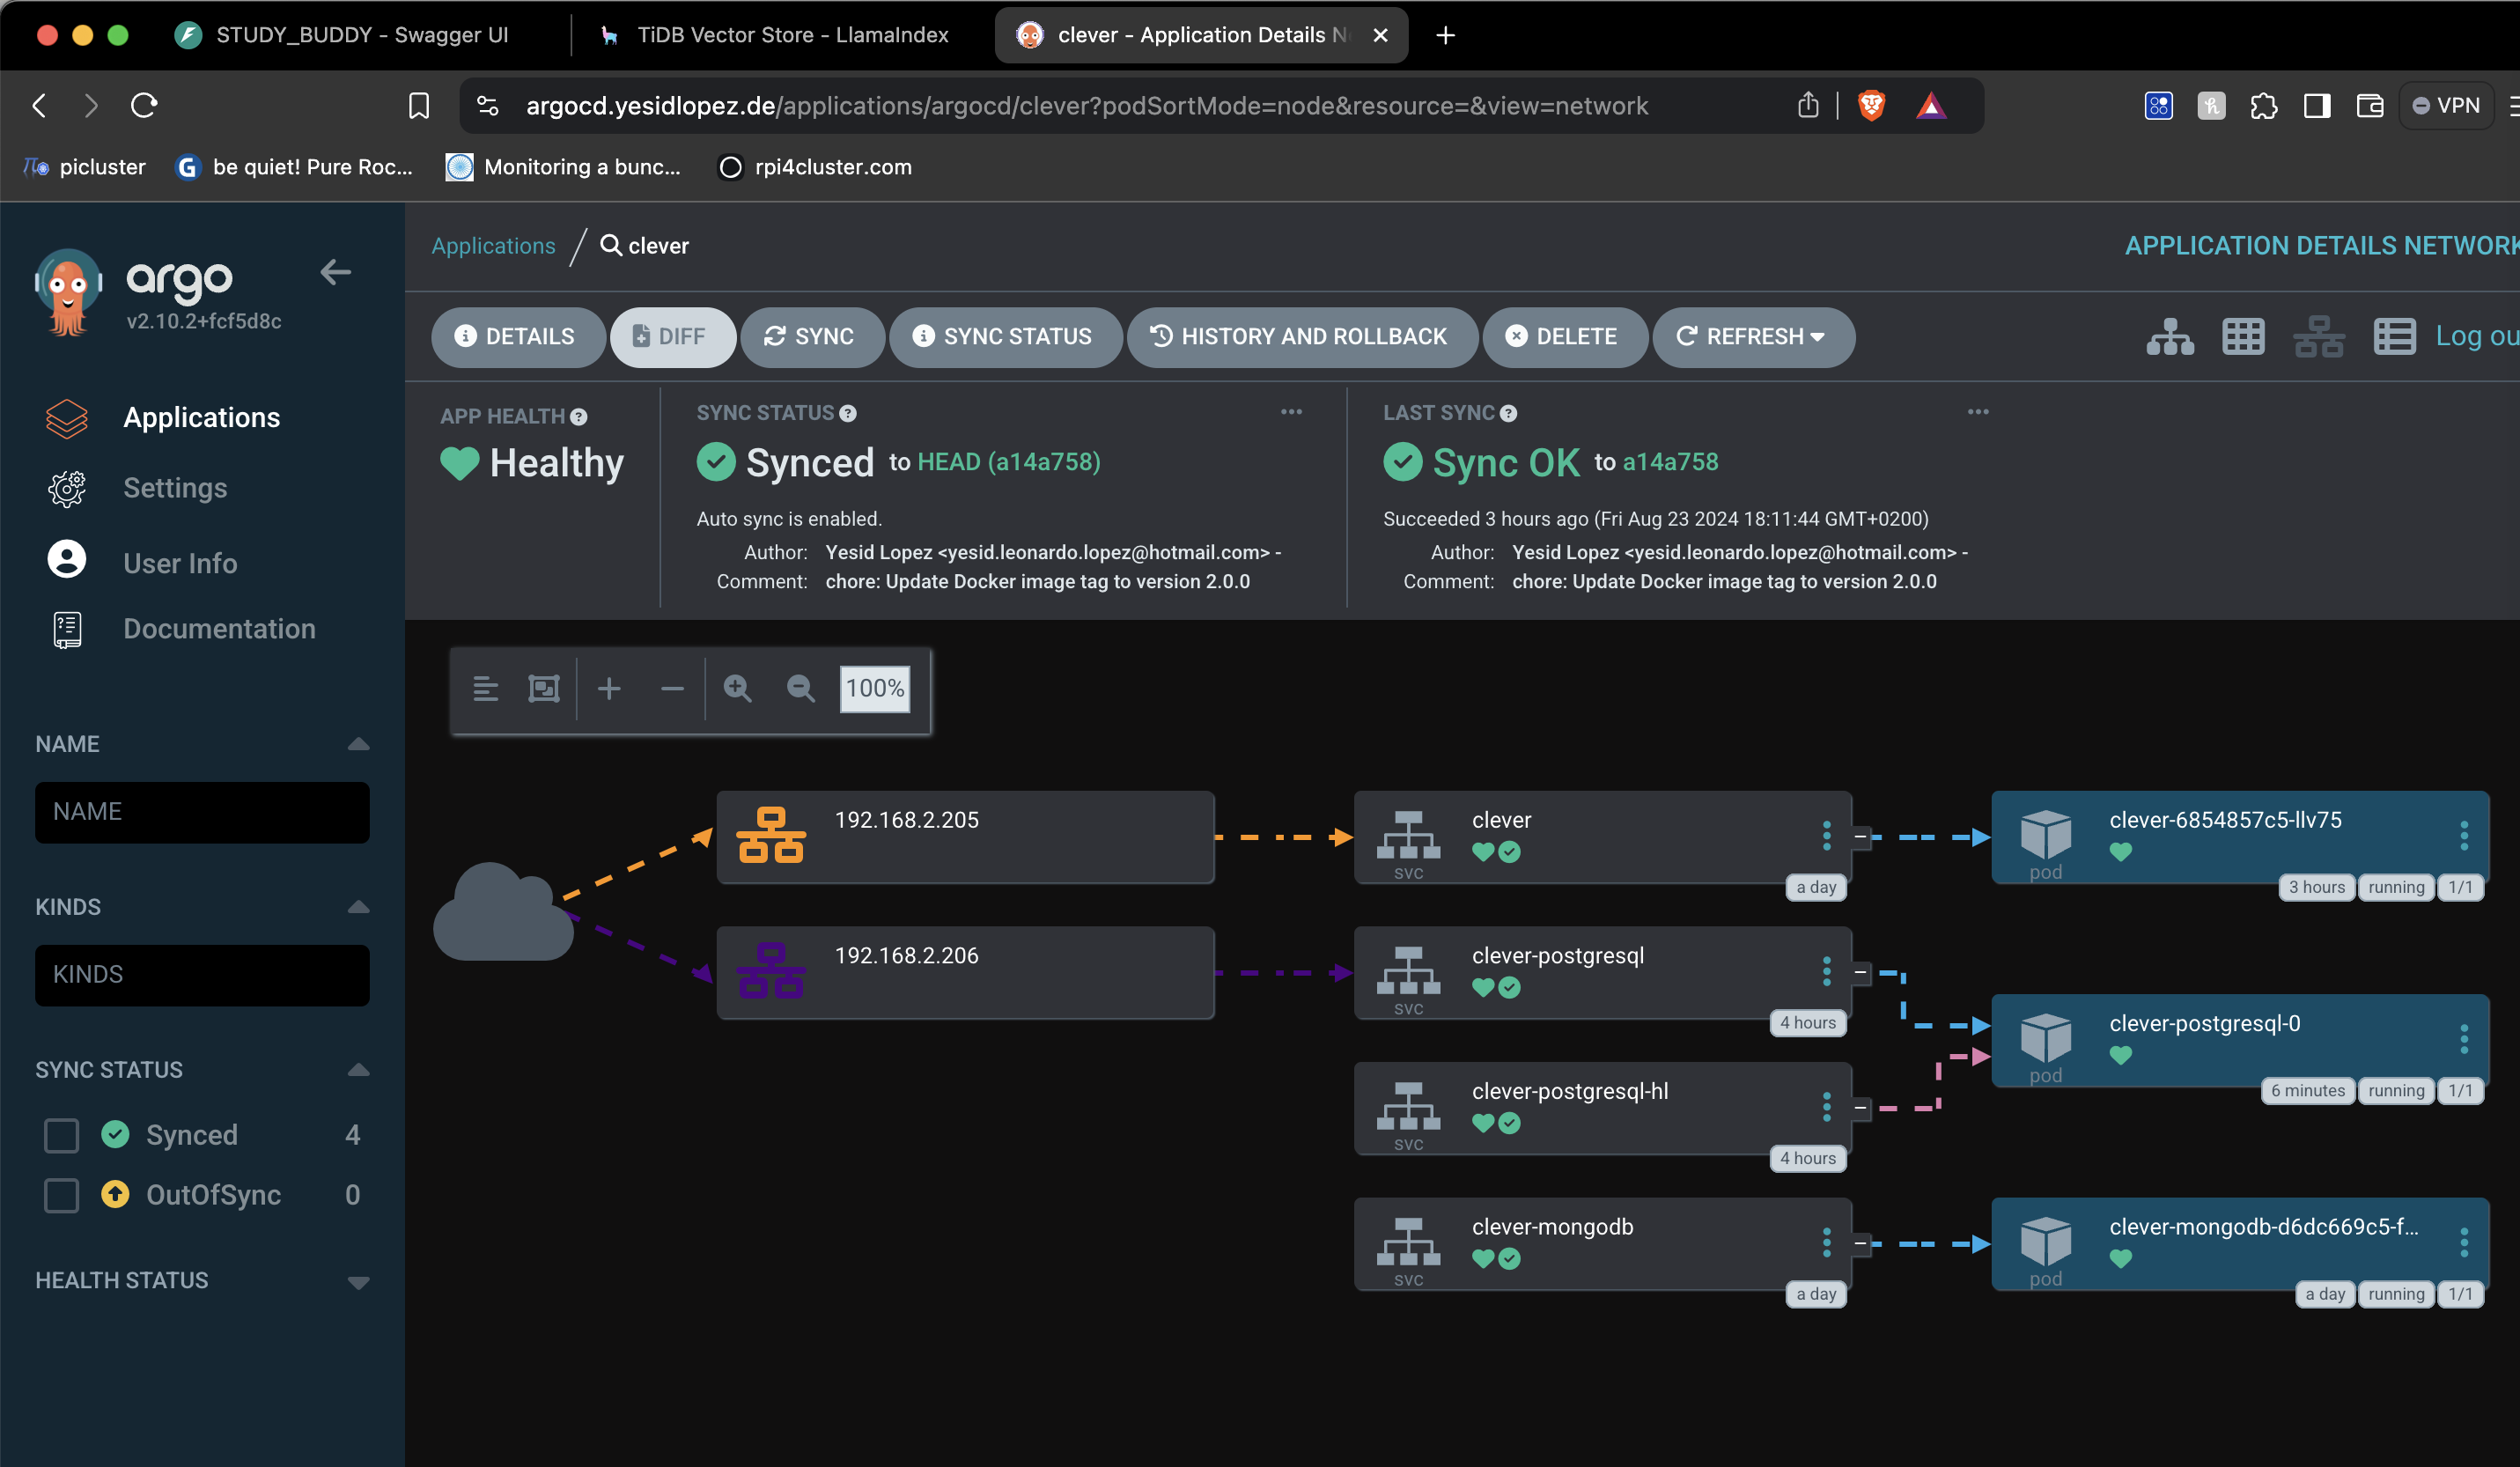Viewport: 2520px width, 1467px height.
Task: Click the zoom in magnifier icon
Action: click(x=737, y=688)
